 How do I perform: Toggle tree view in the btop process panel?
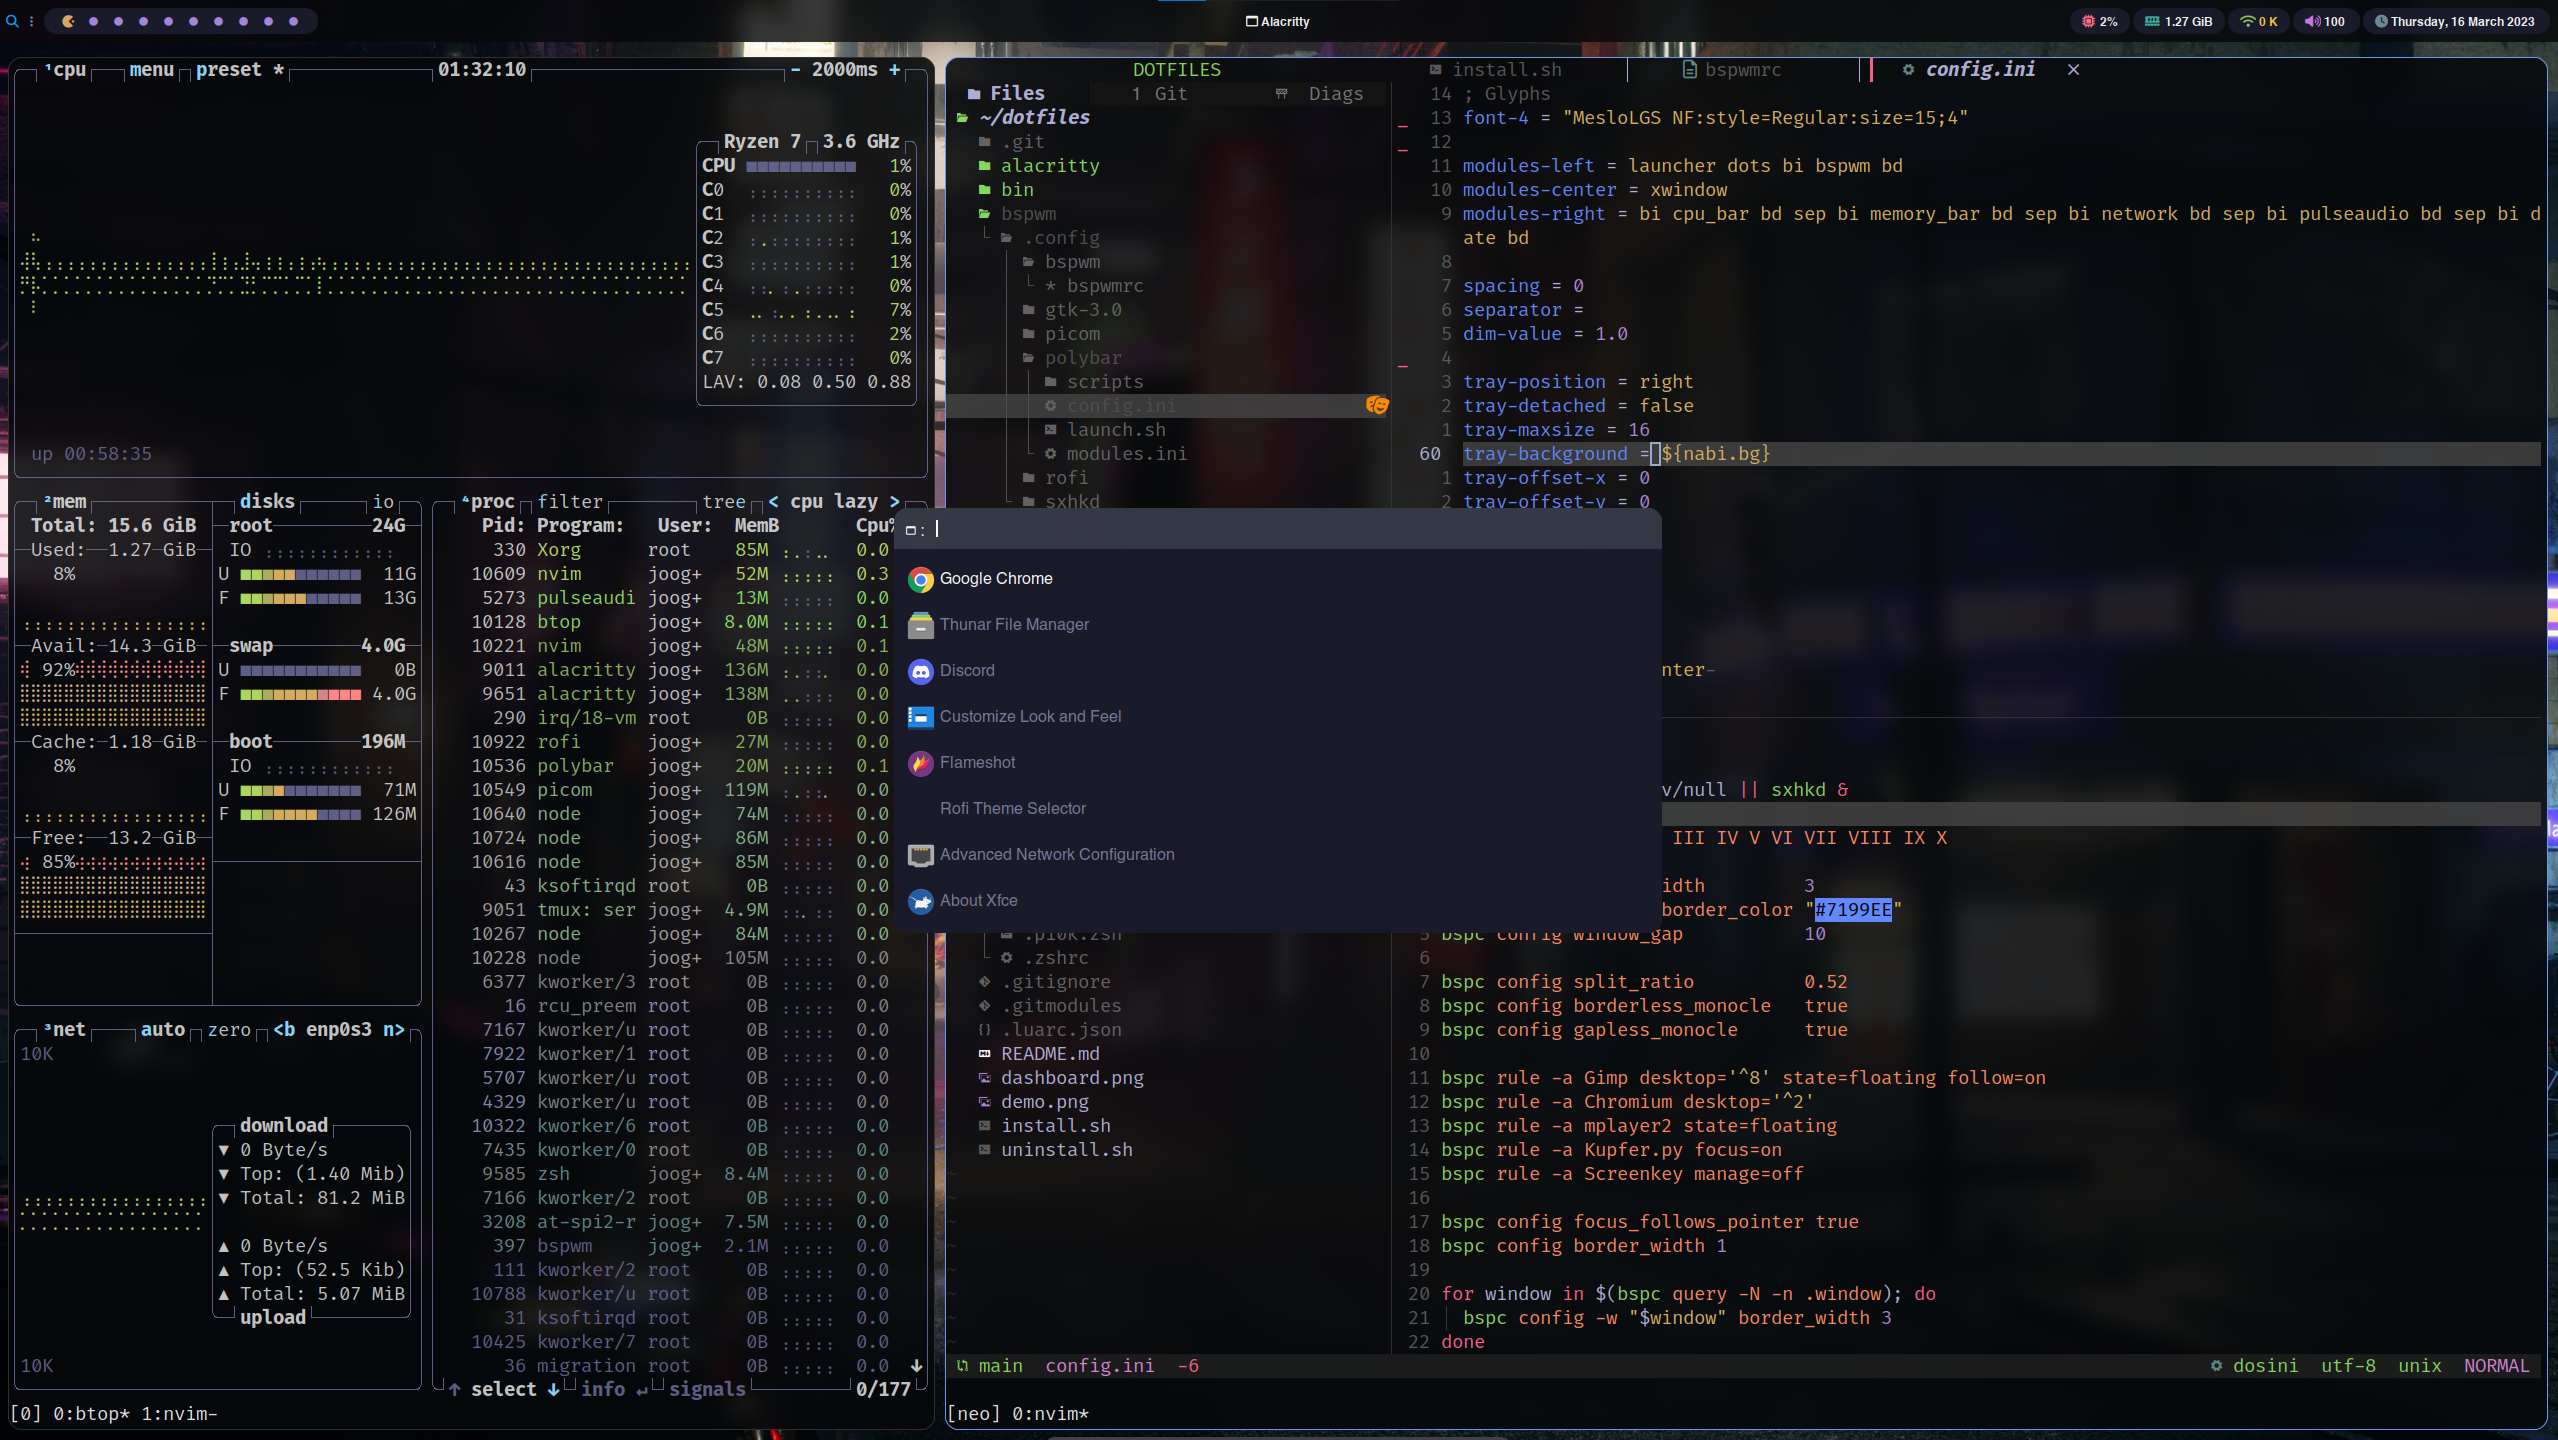(x=724, y=501)
